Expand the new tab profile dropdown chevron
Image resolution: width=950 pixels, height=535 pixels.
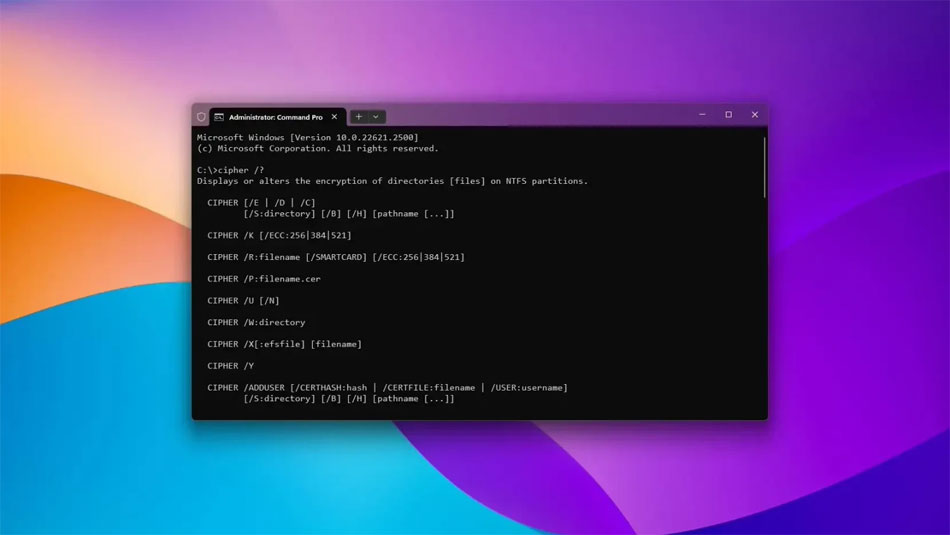(376, 117)
